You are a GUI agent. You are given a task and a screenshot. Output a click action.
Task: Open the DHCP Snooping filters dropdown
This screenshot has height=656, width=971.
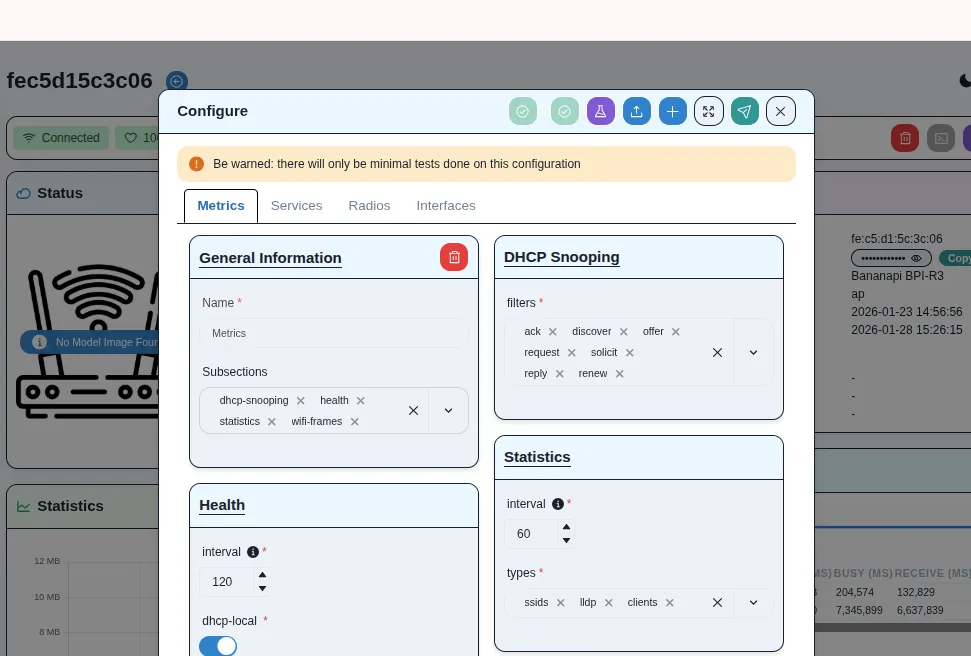752,352
